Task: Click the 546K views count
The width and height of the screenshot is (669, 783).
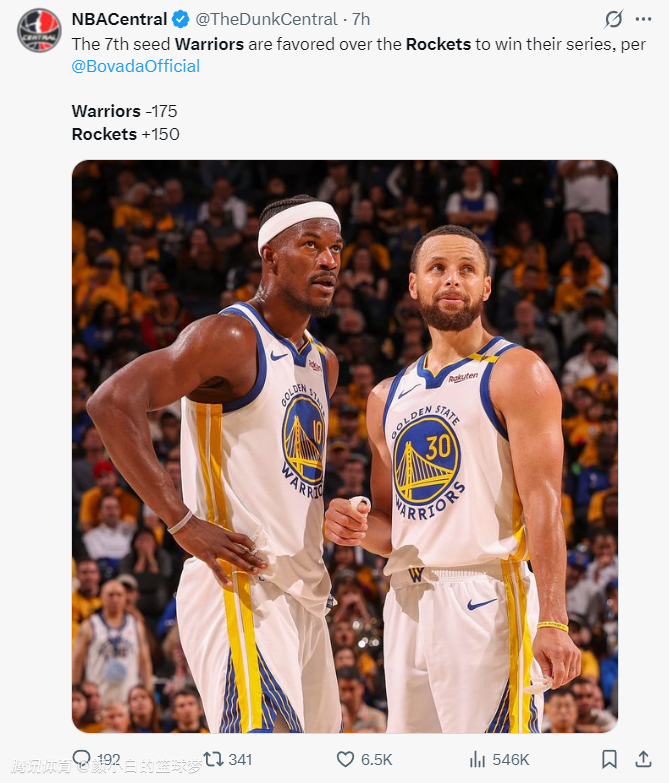Action: (x=511, y=760)
